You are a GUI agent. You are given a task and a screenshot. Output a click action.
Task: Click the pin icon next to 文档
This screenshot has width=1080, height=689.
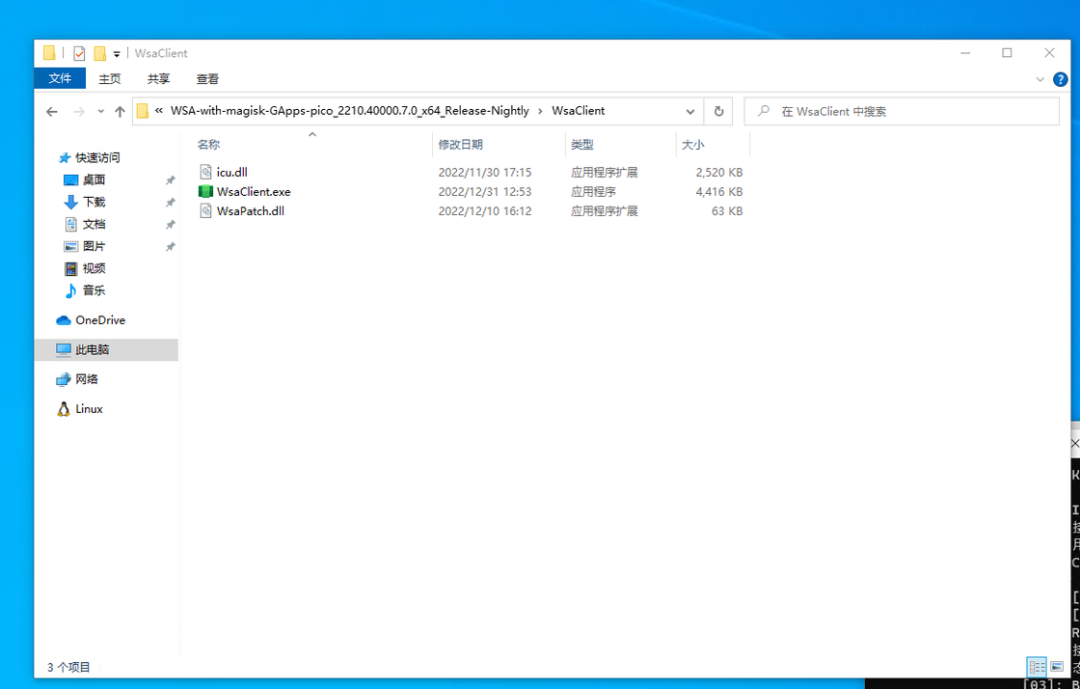(170, 225)
